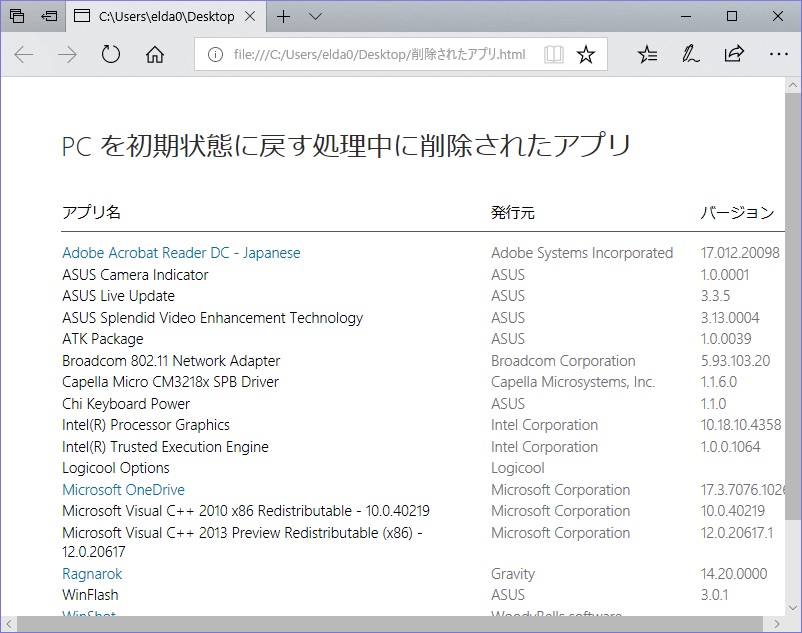Click ATK Package text
Image resolution: width=802 pixels, height=633 pixels.
[x=102, y=338]
